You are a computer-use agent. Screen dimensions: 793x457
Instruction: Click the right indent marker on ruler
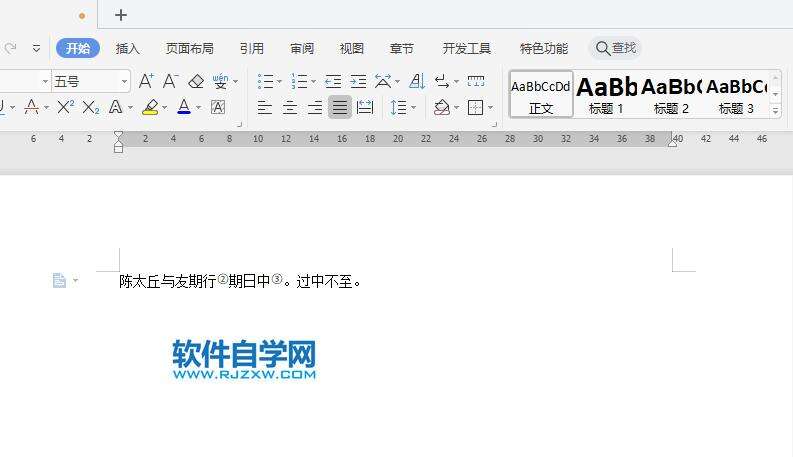672,144
